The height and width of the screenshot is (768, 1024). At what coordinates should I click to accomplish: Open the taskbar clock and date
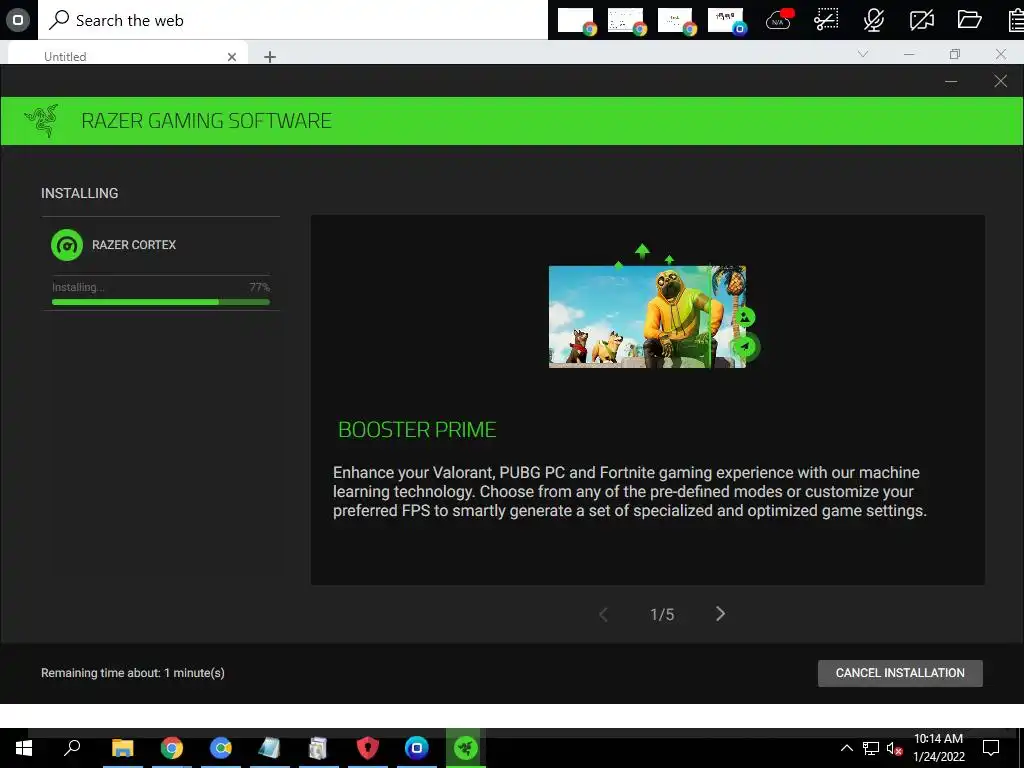[x=938, y=748]
